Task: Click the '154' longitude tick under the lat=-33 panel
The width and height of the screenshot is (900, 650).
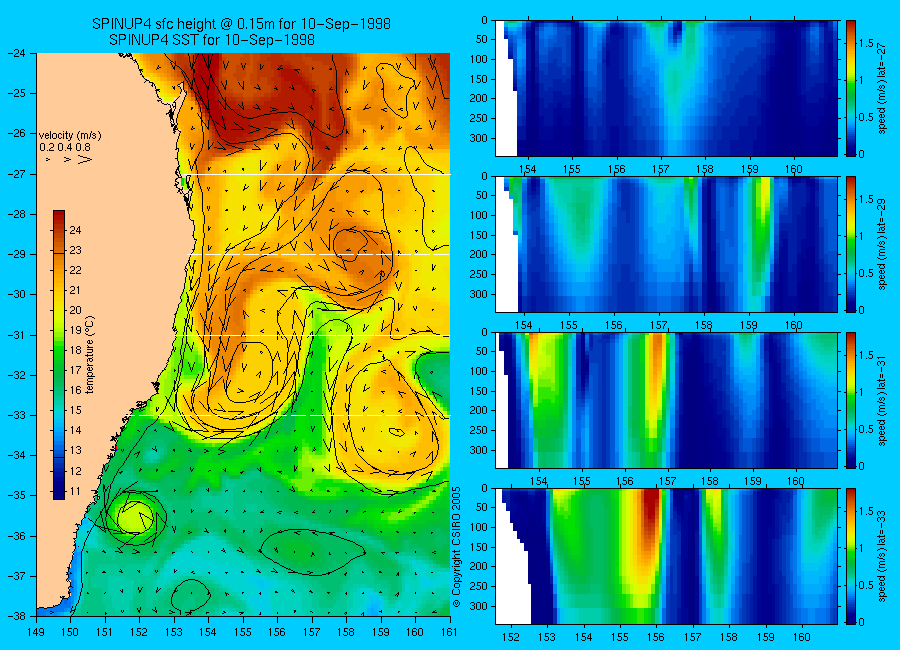Action: [583, 637]
